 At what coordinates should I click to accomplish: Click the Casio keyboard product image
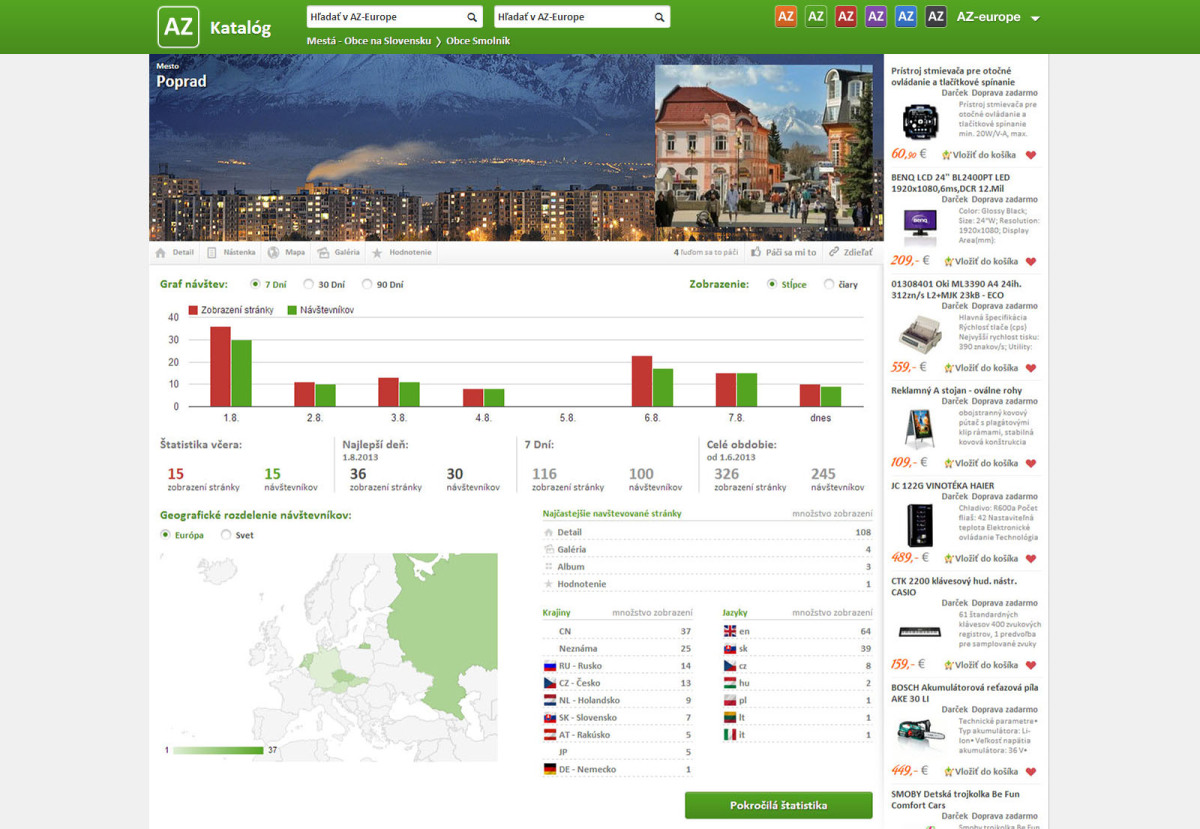(x=919, y=631)
